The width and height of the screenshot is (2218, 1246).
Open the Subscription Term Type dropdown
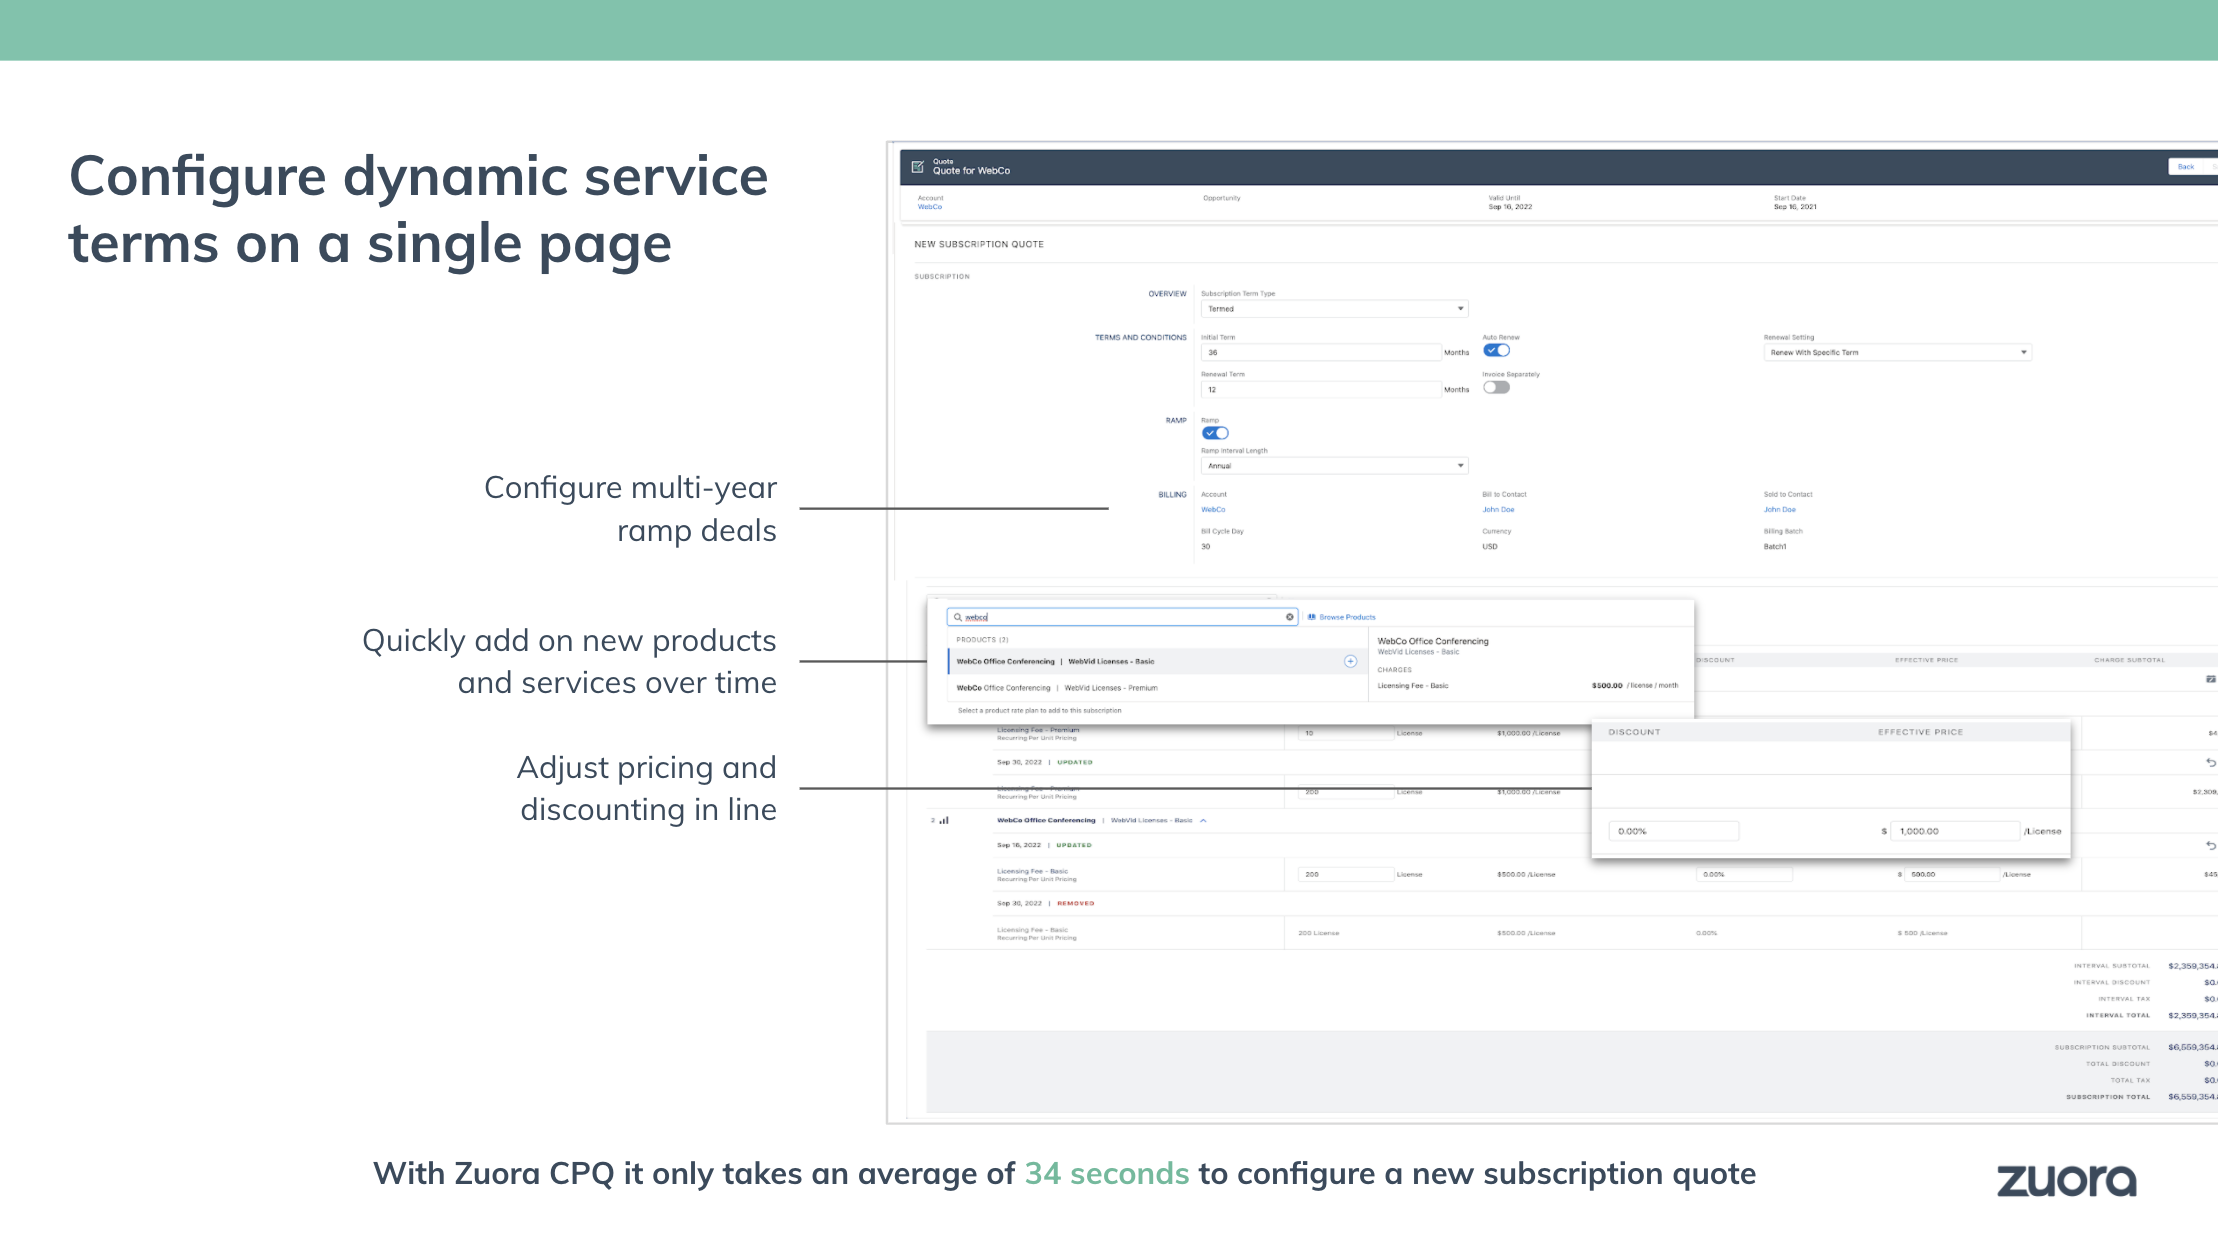[x=1333, y=309]
